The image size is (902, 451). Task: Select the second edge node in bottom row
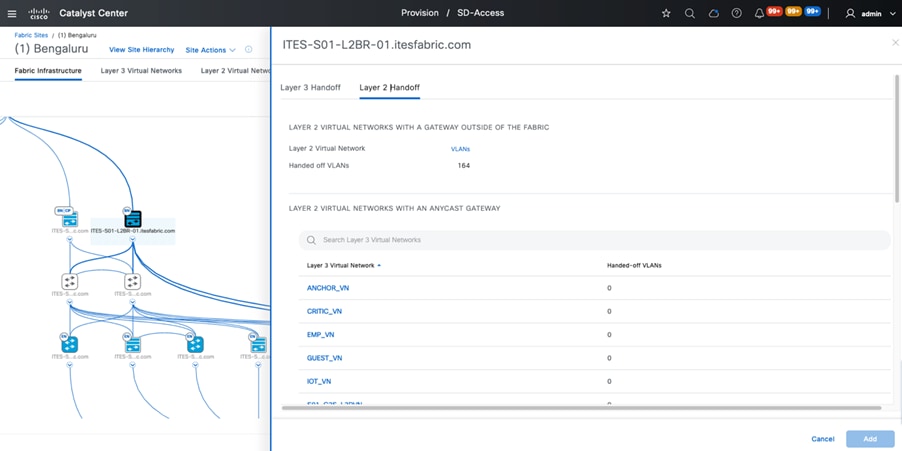click(x=133, y=345)
